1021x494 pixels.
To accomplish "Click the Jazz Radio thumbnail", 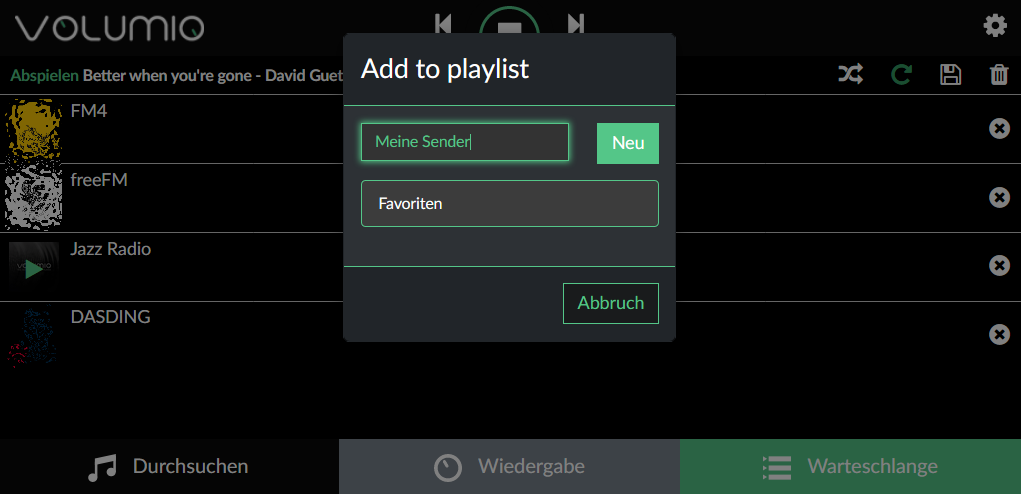I will tap(33, 266).
